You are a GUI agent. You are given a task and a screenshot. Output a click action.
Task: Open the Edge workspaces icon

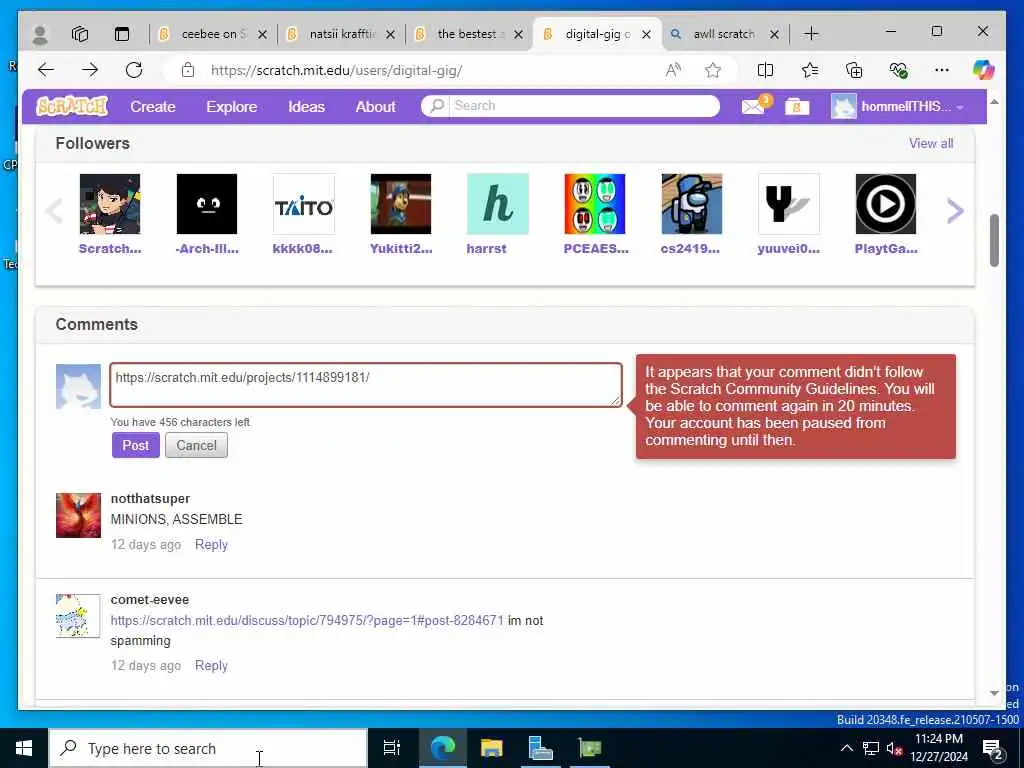click(x=80, y=34)
